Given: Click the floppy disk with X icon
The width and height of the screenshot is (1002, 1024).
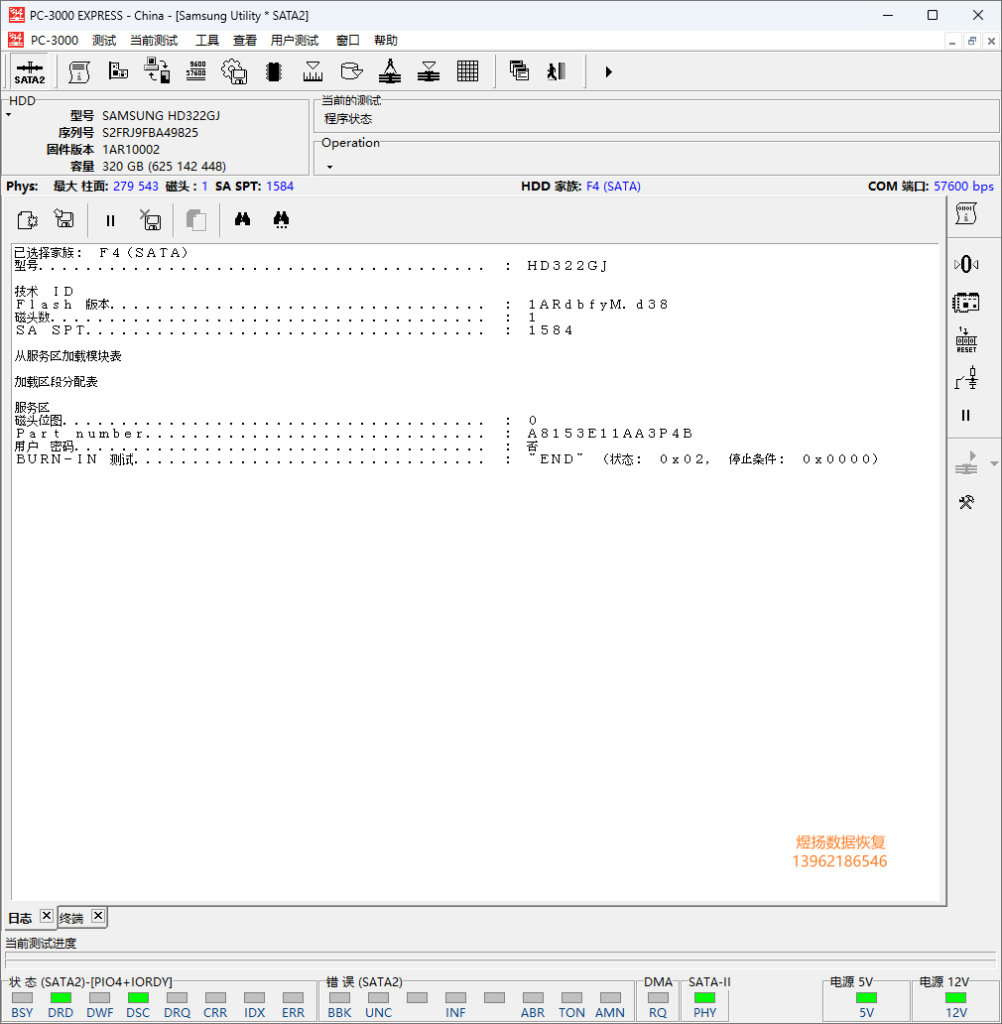Looking at the screenshot, I should [x=151, y=220].
